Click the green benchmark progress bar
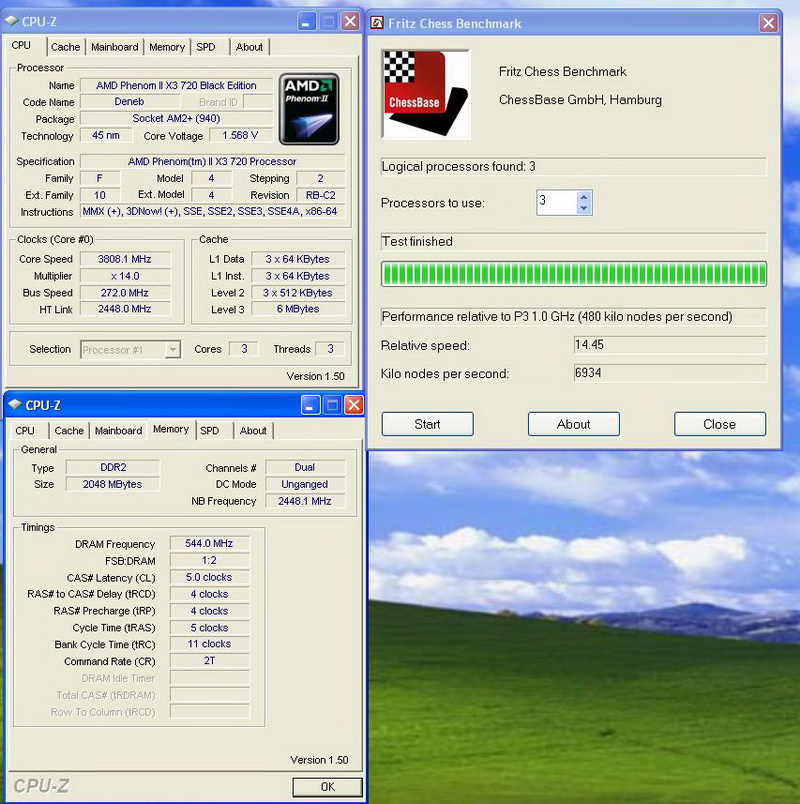 tap(574, 273)
